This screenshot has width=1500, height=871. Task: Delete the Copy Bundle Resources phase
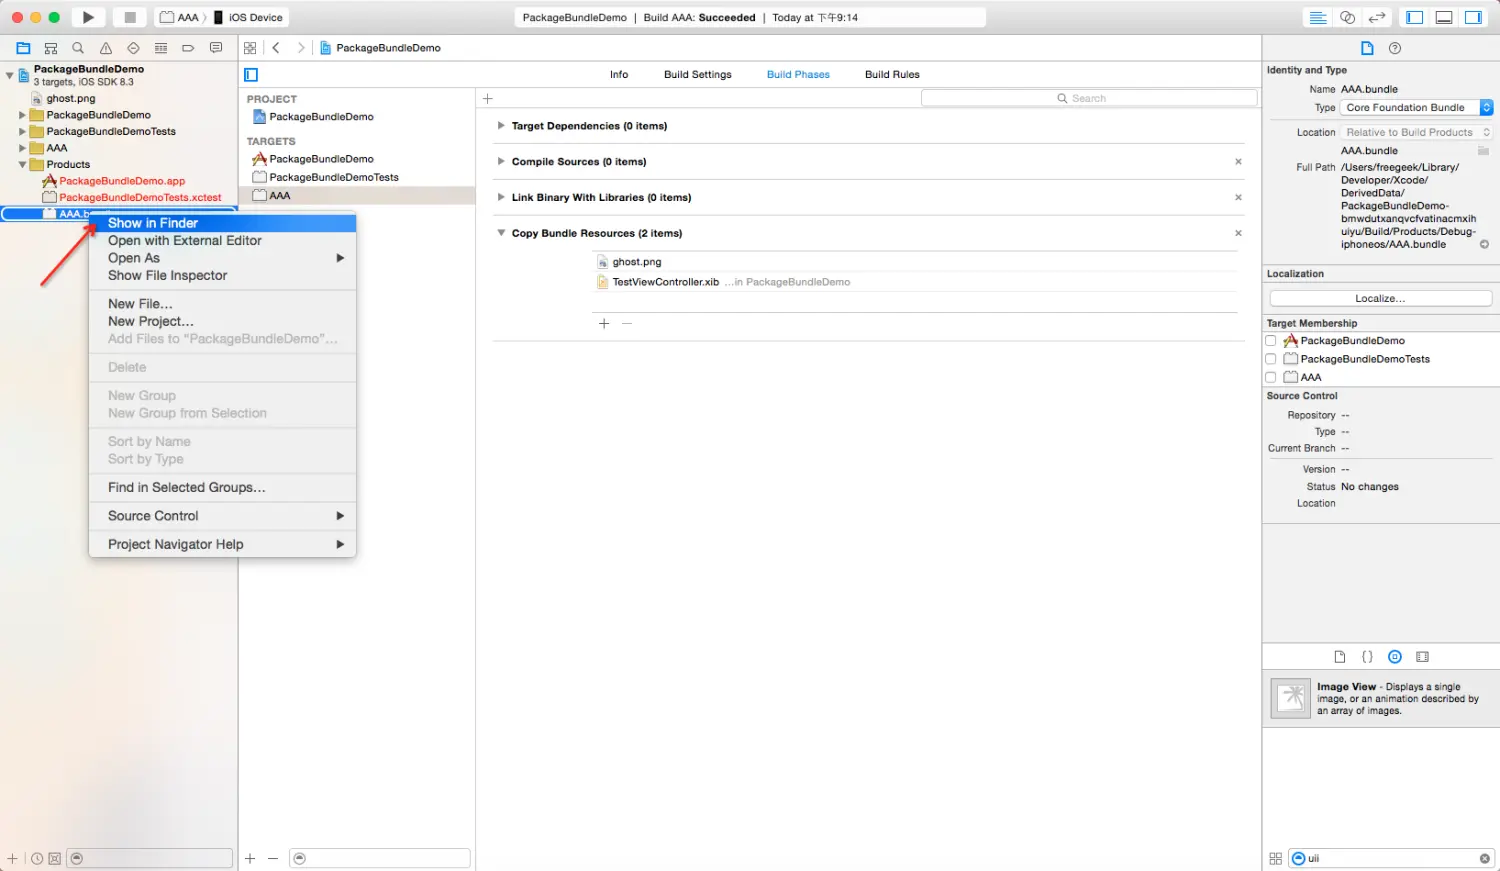[x=1238, y=234]
